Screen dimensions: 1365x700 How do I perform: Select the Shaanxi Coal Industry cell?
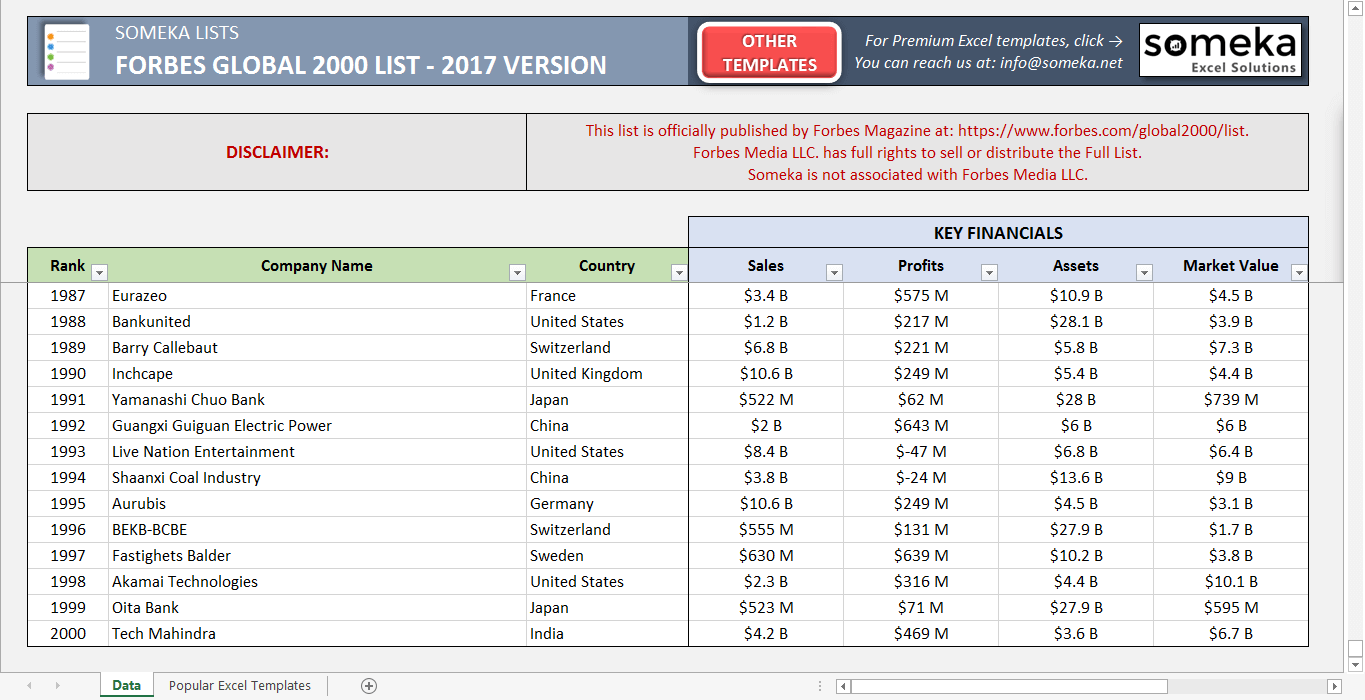click(317, 478)
